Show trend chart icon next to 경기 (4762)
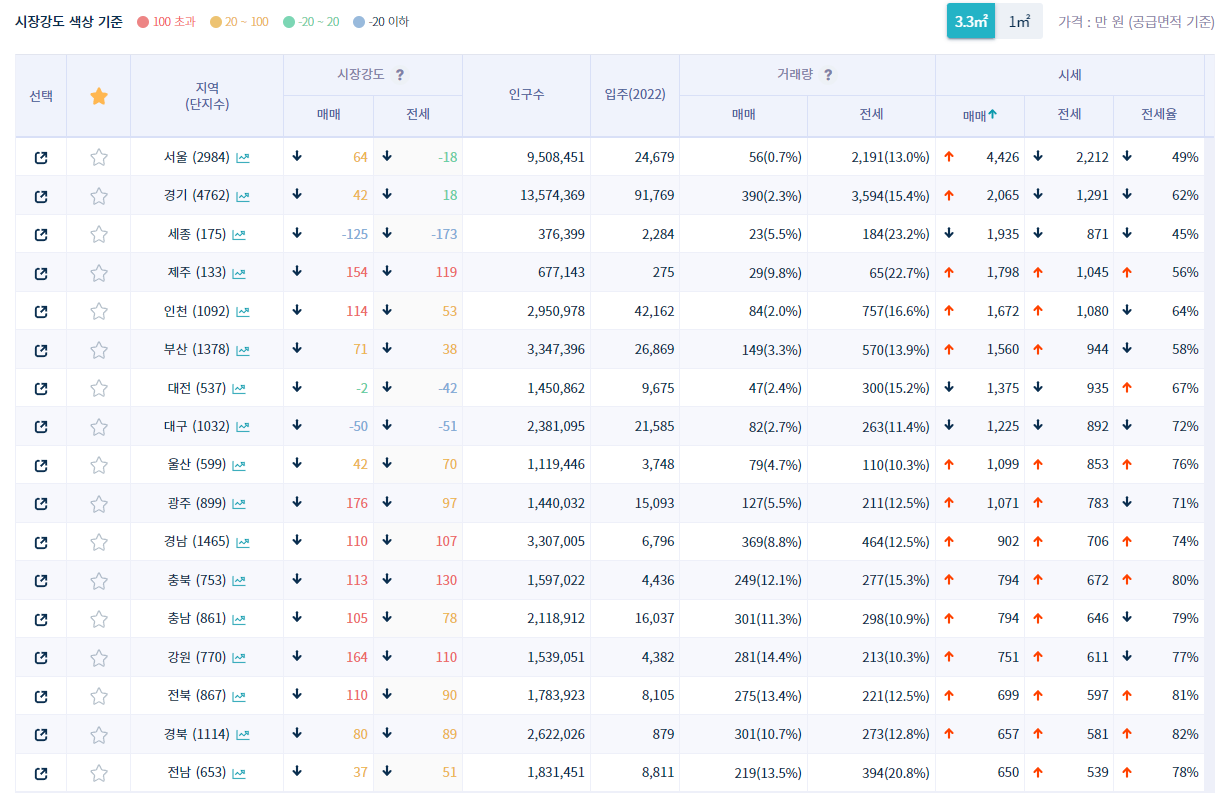The width and height of the screenshot is (1231, 801). pyautogui.click(x=243, y=196)
